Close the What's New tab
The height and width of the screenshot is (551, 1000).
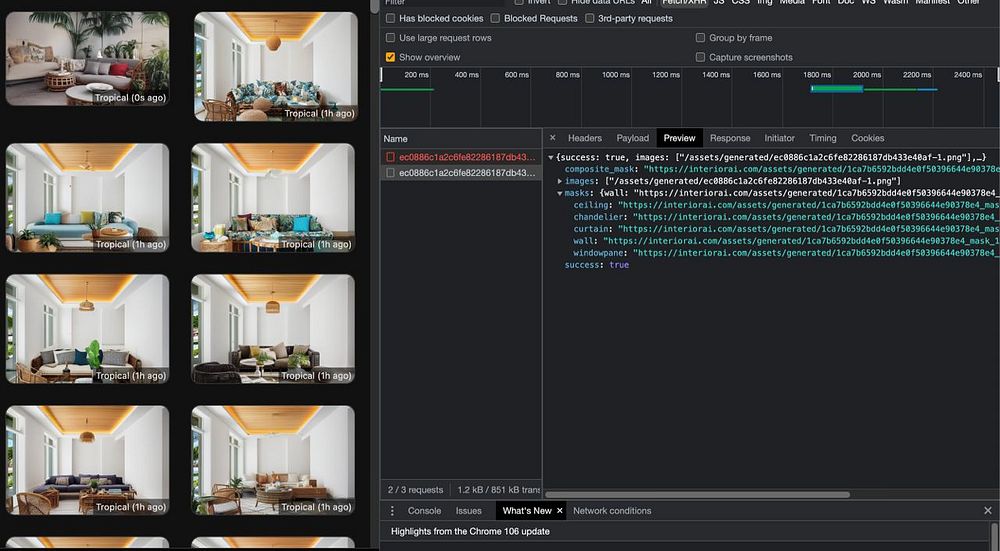pyautogui.click(x=560, y=511)
